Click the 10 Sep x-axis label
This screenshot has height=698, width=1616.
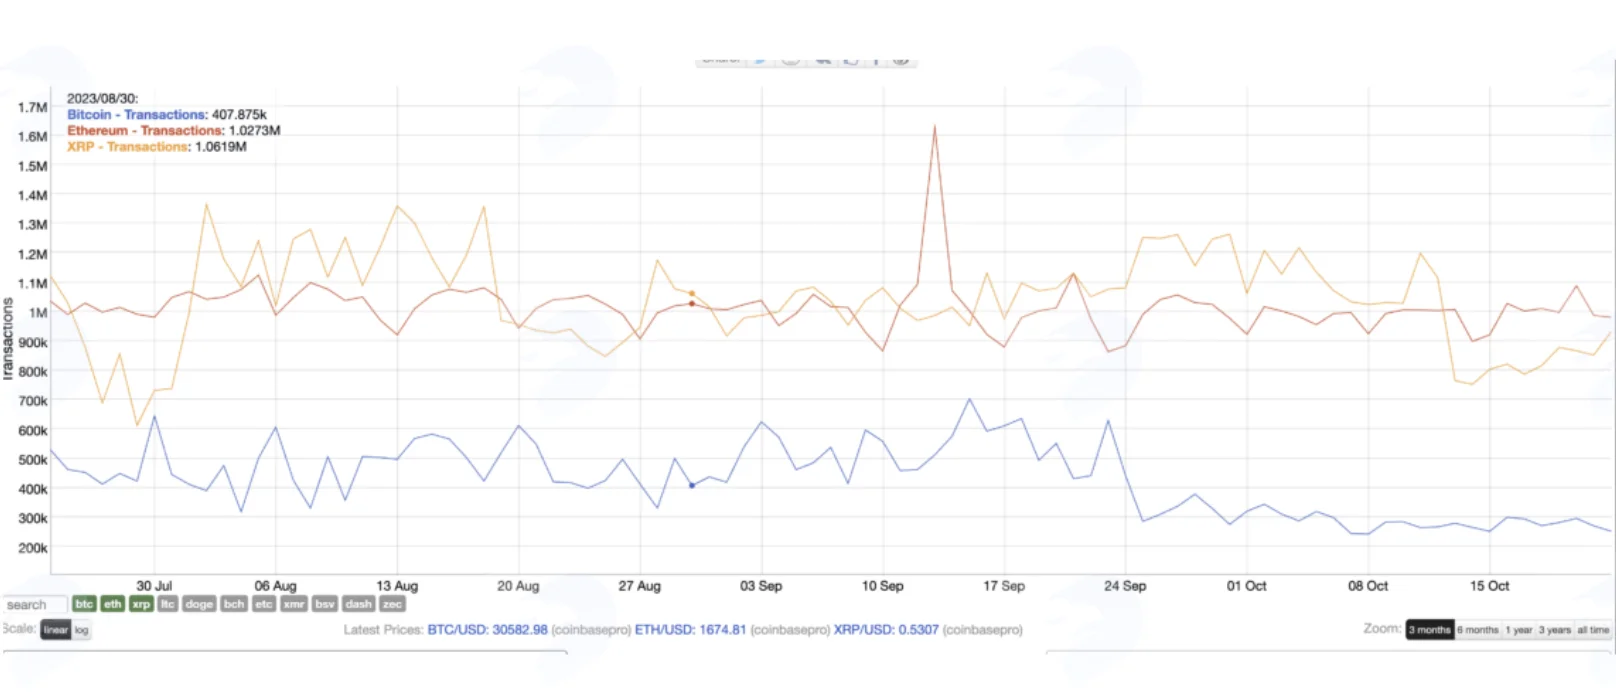tap(882, 586)
